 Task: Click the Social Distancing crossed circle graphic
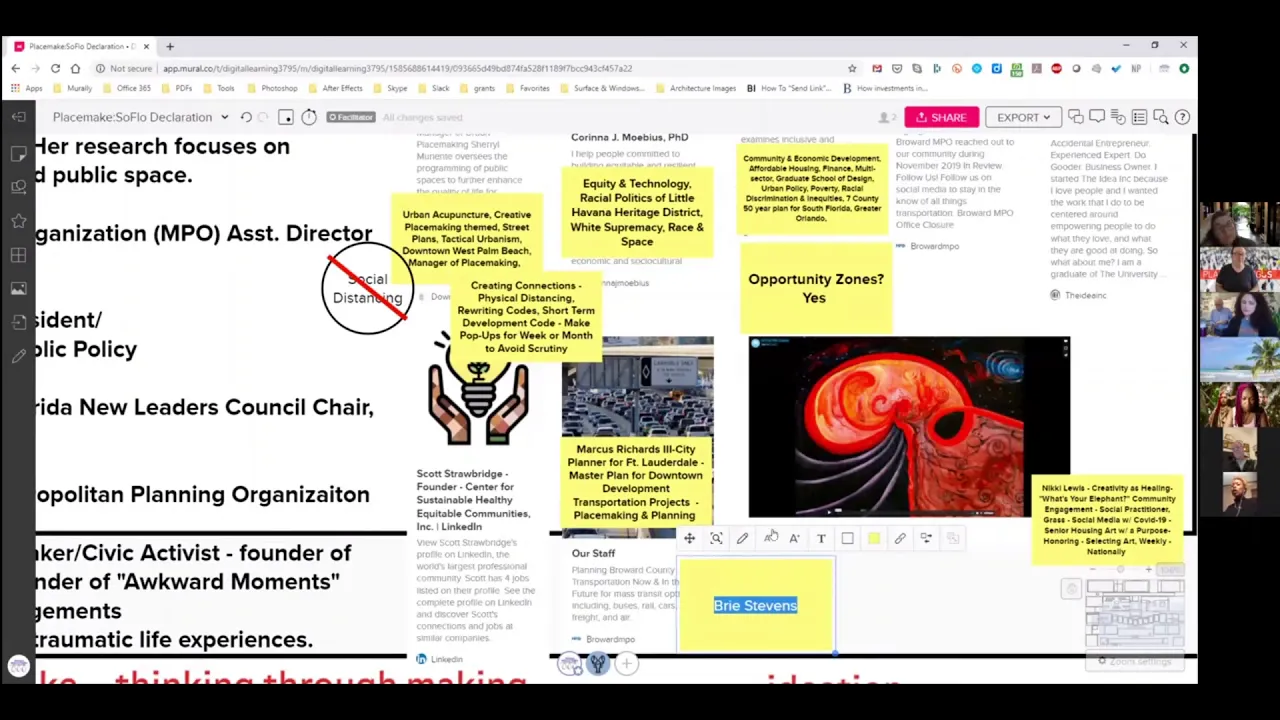[367, 288]
